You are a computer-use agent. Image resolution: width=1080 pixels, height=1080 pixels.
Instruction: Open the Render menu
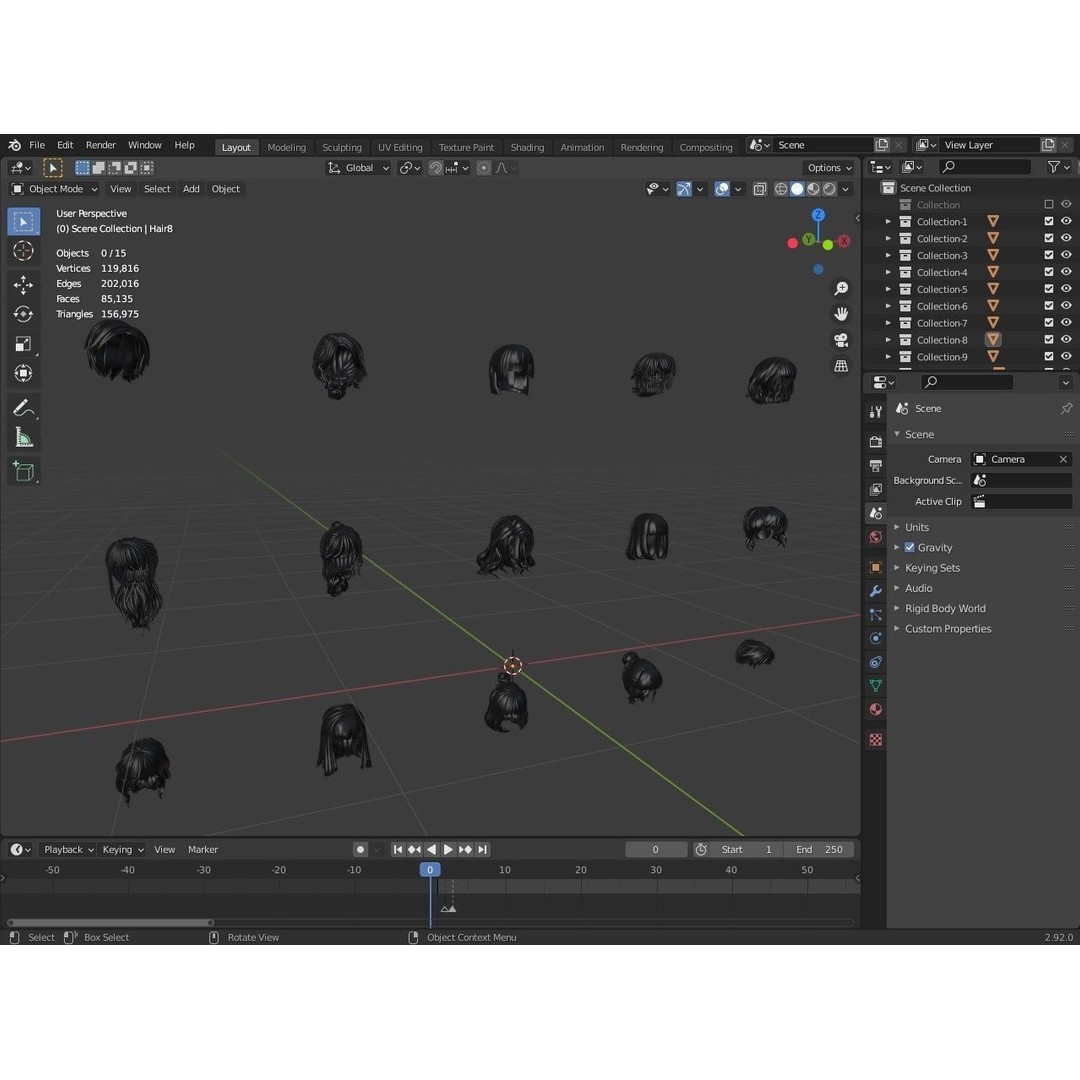pyautogui.click(x=100, y=145)
